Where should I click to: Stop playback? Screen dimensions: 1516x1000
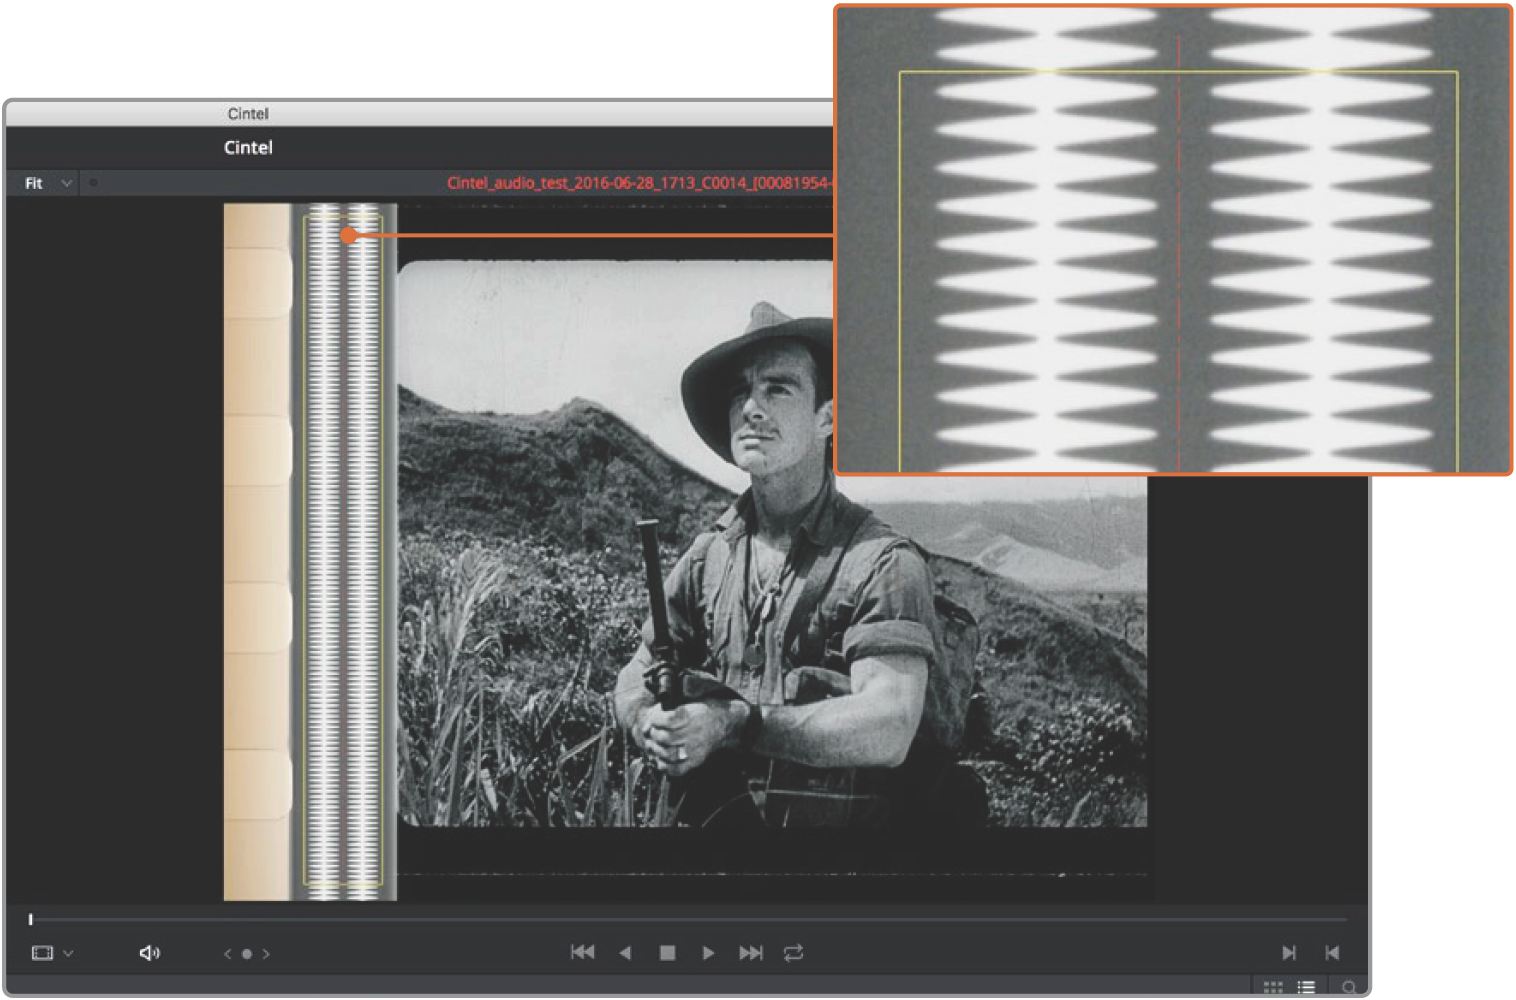pyautogui.click(x=667, y=953)
